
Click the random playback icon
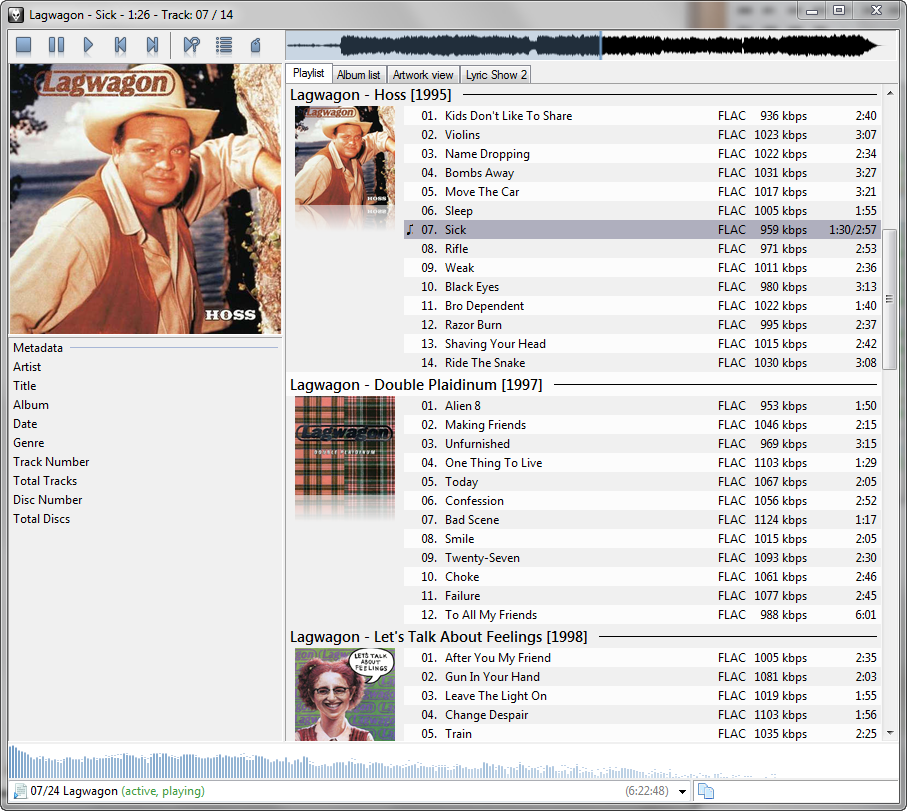coord(191,45)
